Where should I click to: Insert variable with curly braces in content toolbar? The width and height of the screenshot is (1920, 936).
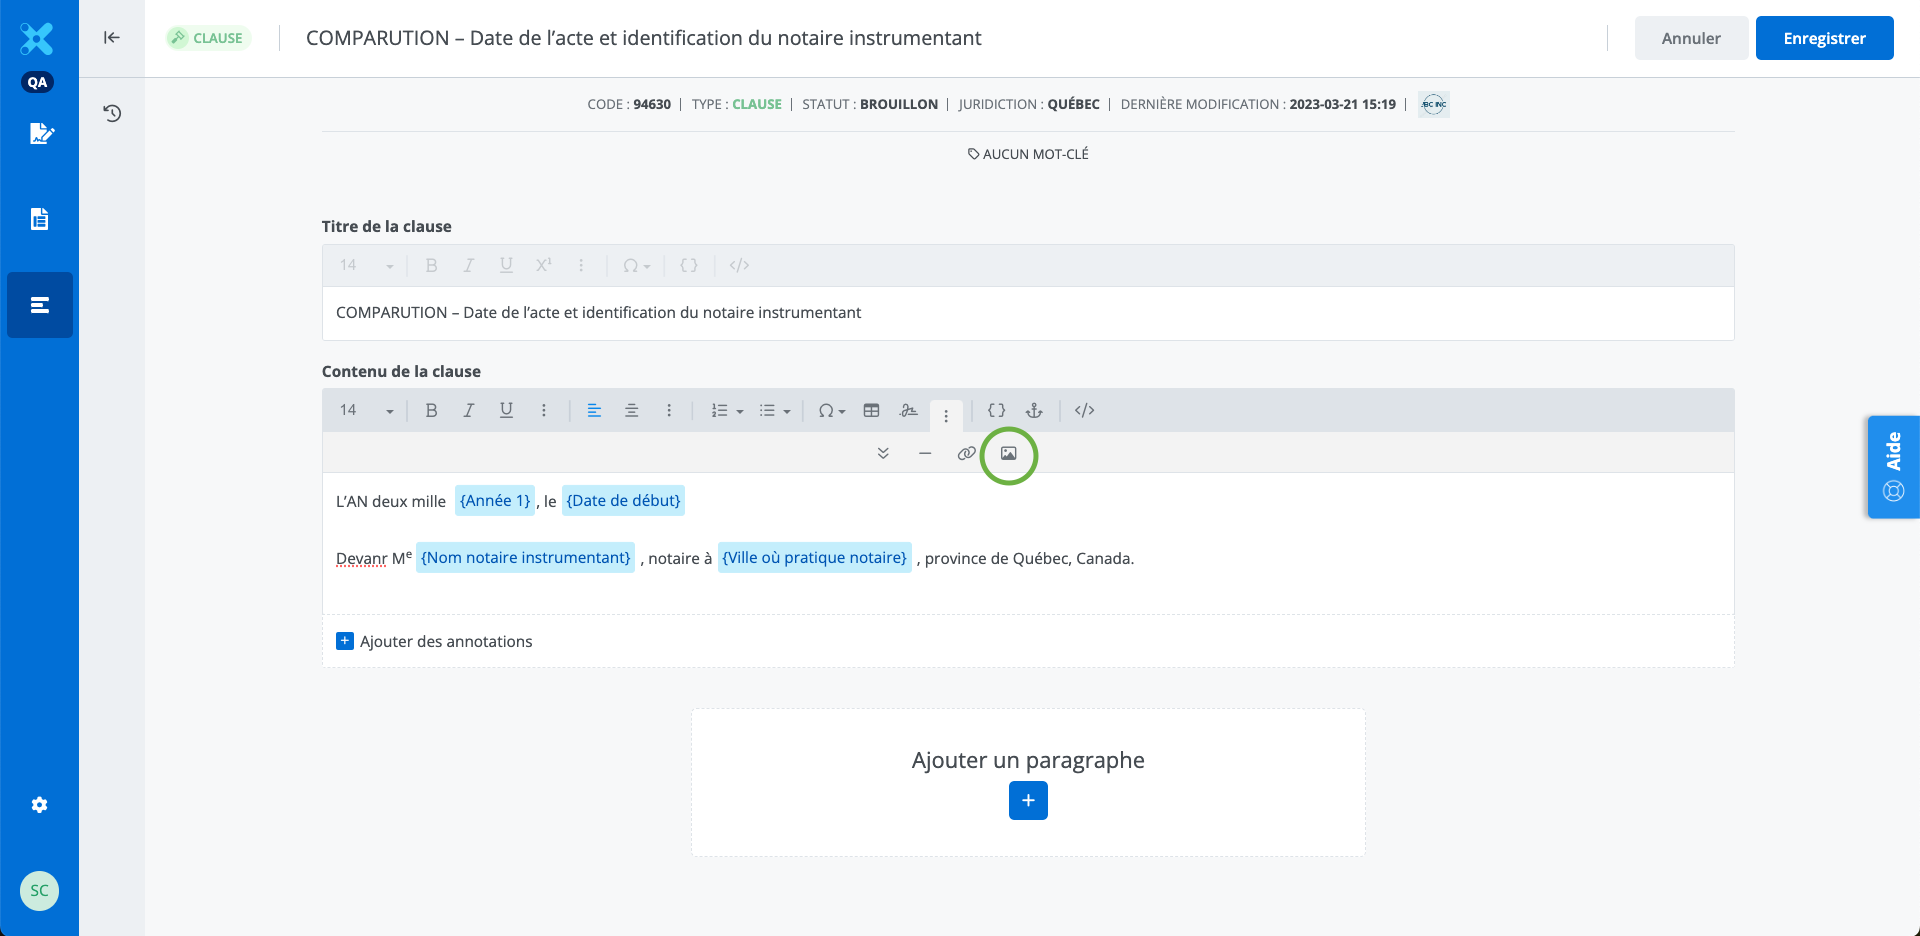(996, 411)
